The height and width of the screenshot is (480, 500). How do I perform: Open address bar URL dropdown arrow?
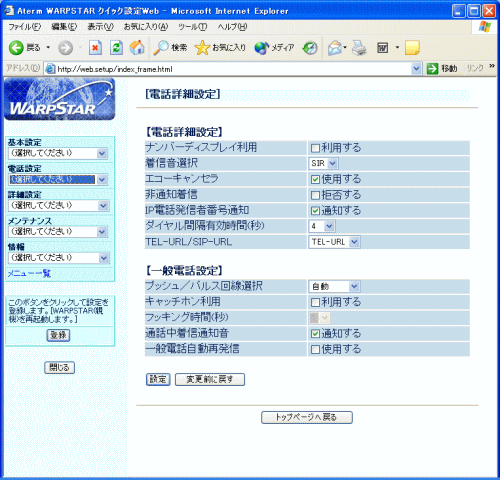[x=416, y=69]
